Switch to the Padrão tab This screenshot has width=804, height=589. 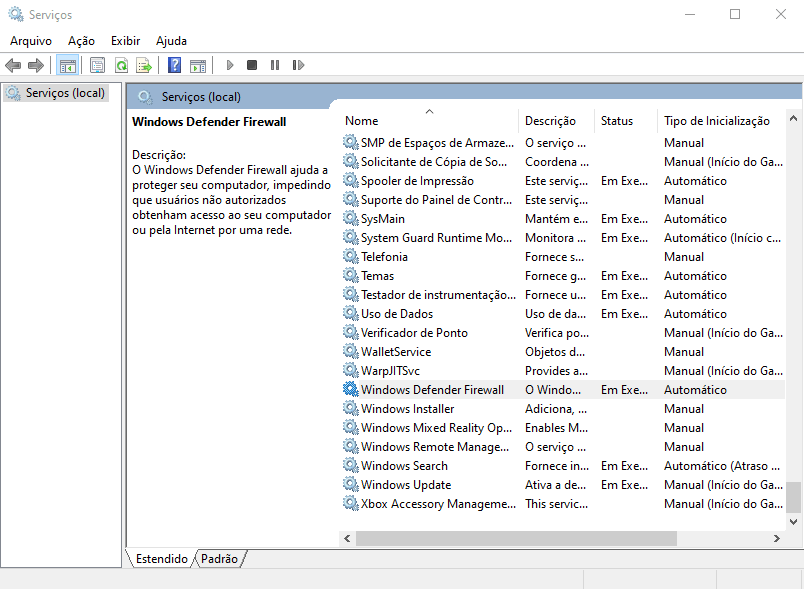coord(219,559)
